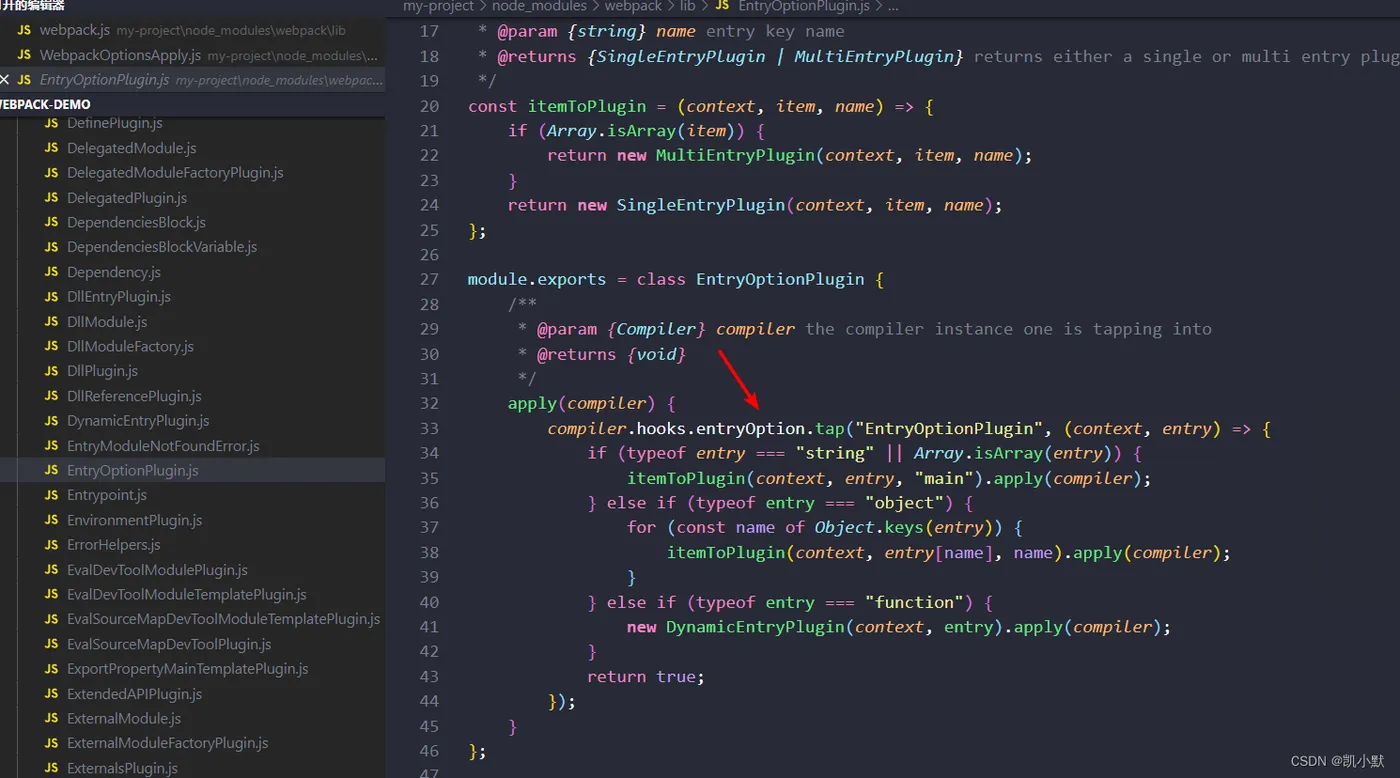Select EntryOptionPlugin.js in open editors list
The width and height of the screenshot is (1400, 778).
point(192,80)
